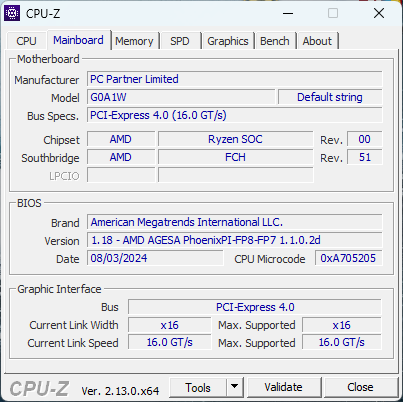This screenshot has width=403, height=402.
Task: Click the 'Motherboard' group title
Action: (x=48, y=59)
